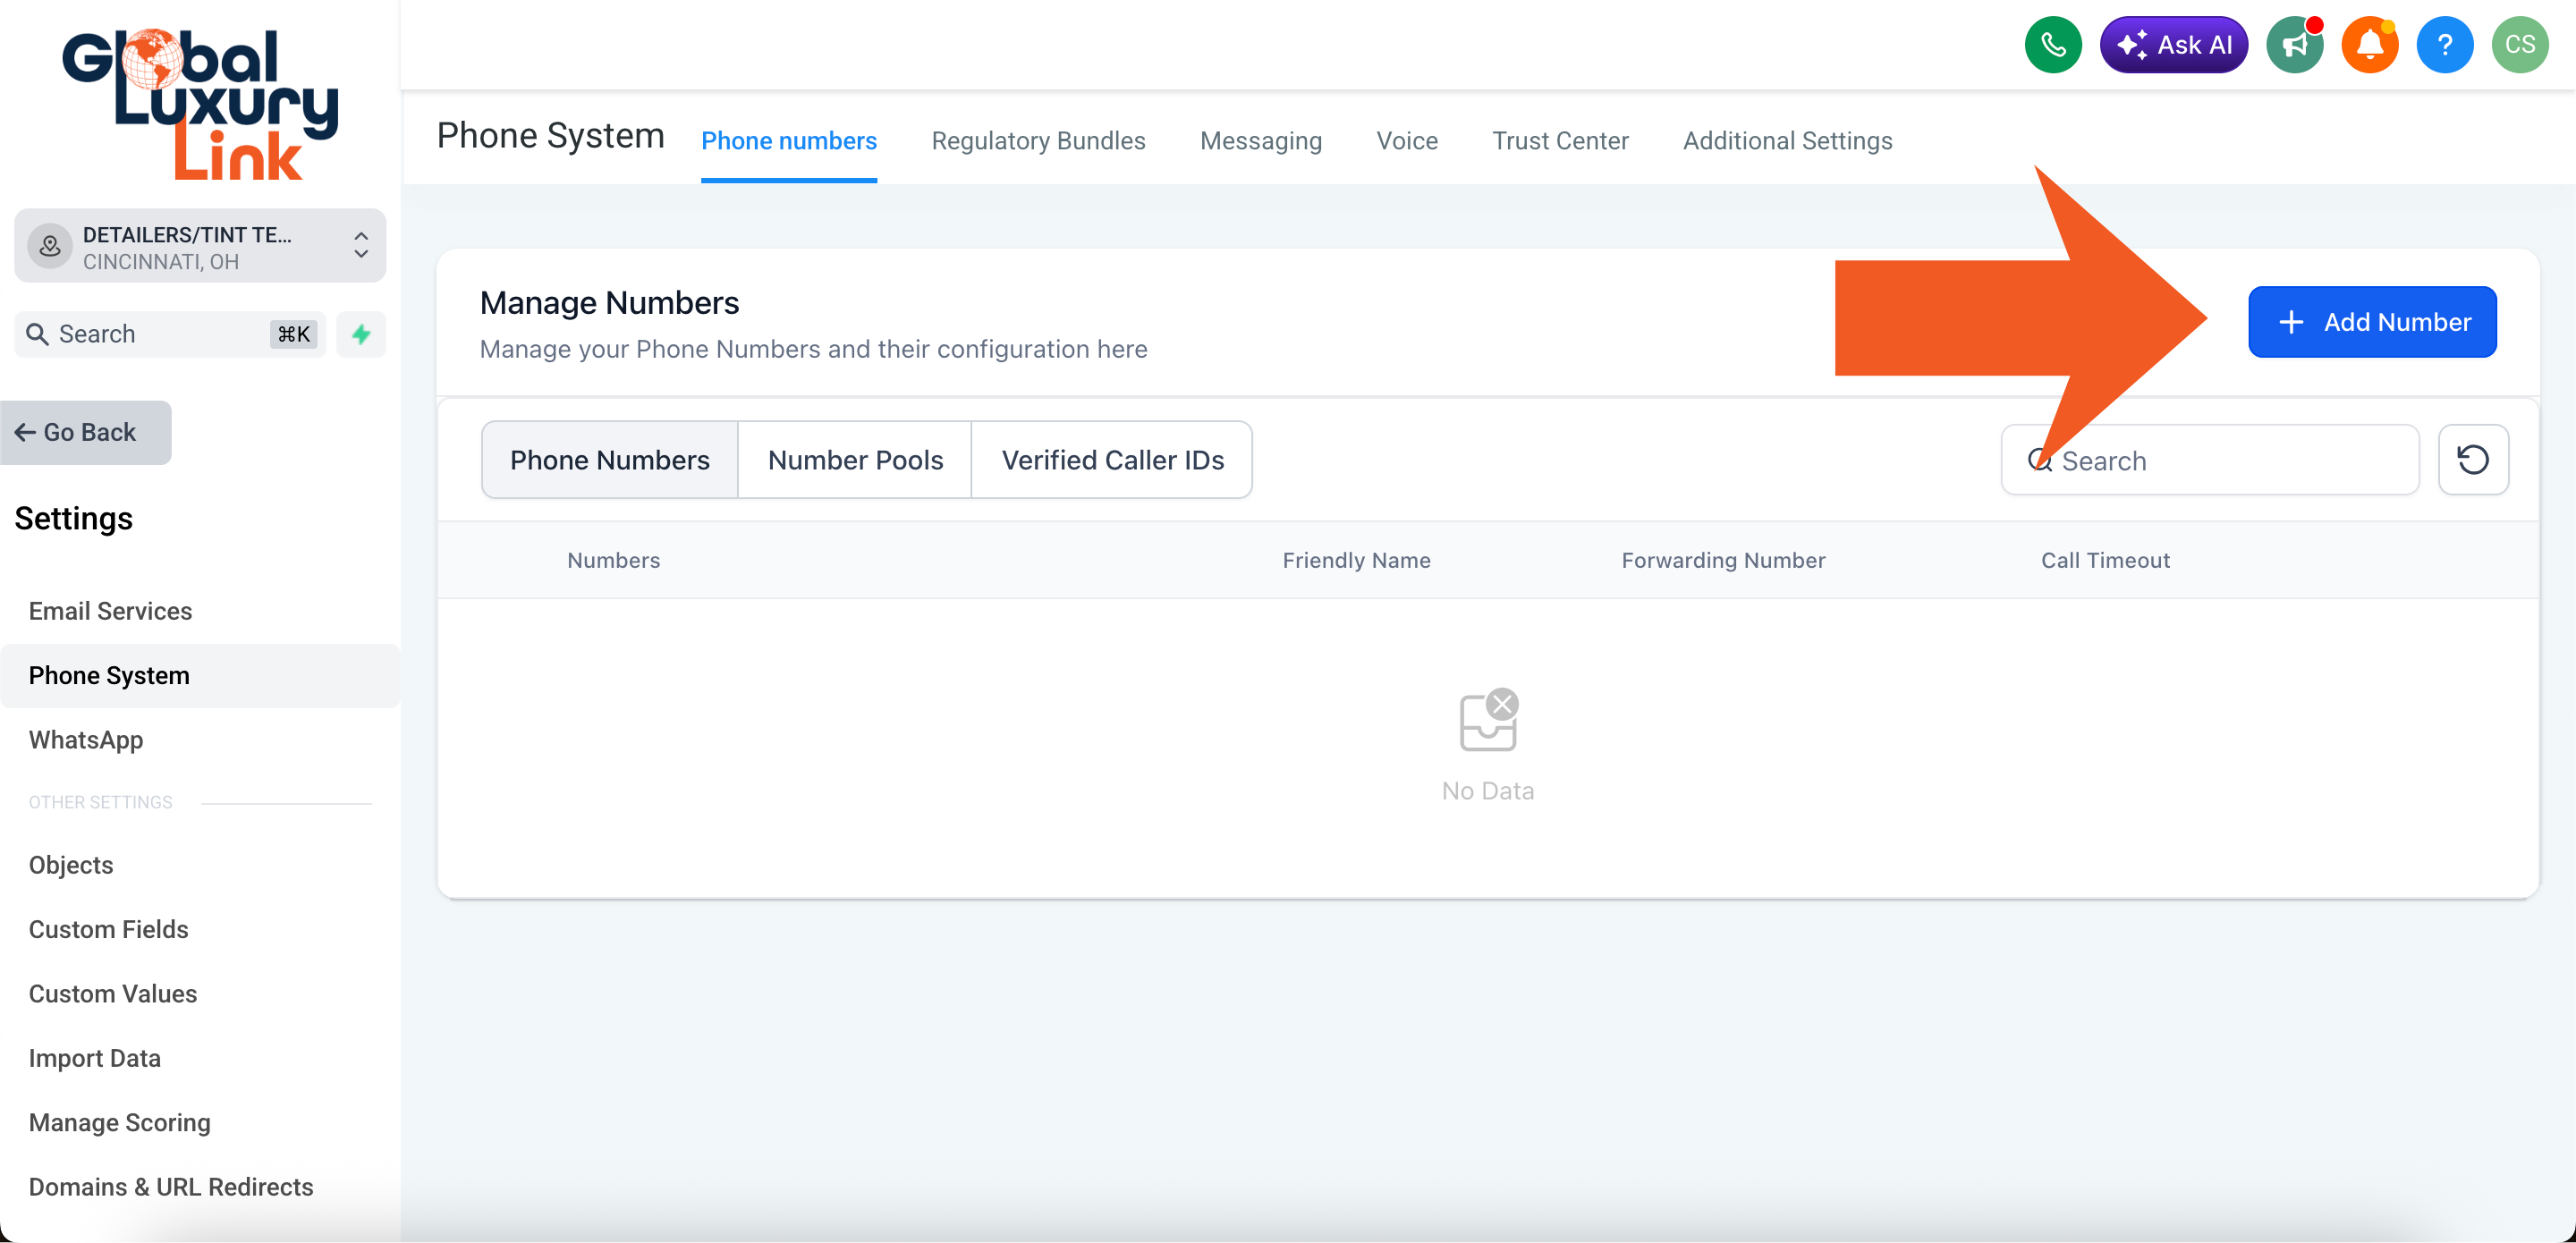Click the refresh icon button
2576x1243 pixels.
pyautogui.click(x=2473, y=460)
